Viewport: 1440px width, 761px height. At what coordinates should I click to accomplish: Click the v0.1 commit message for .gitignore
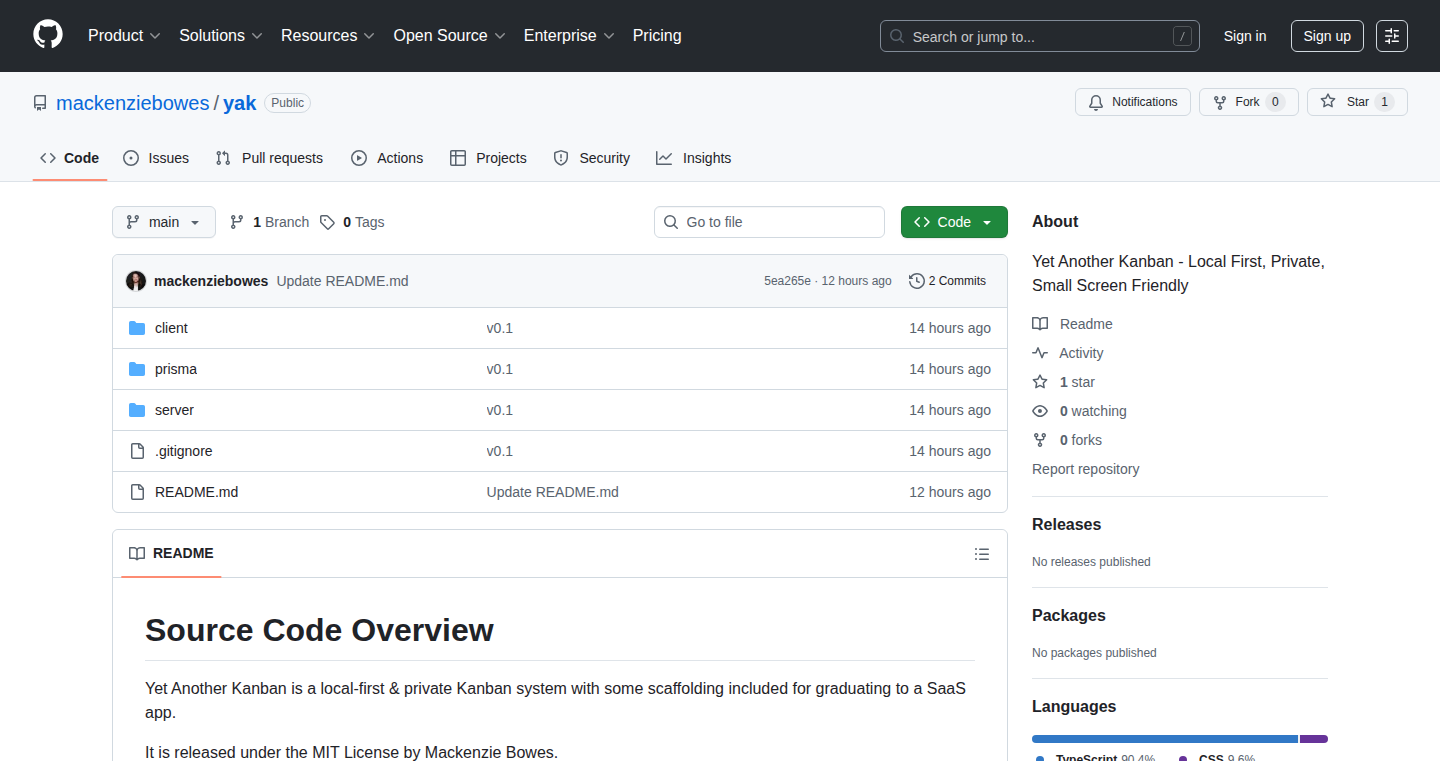(x=499, y=451)
